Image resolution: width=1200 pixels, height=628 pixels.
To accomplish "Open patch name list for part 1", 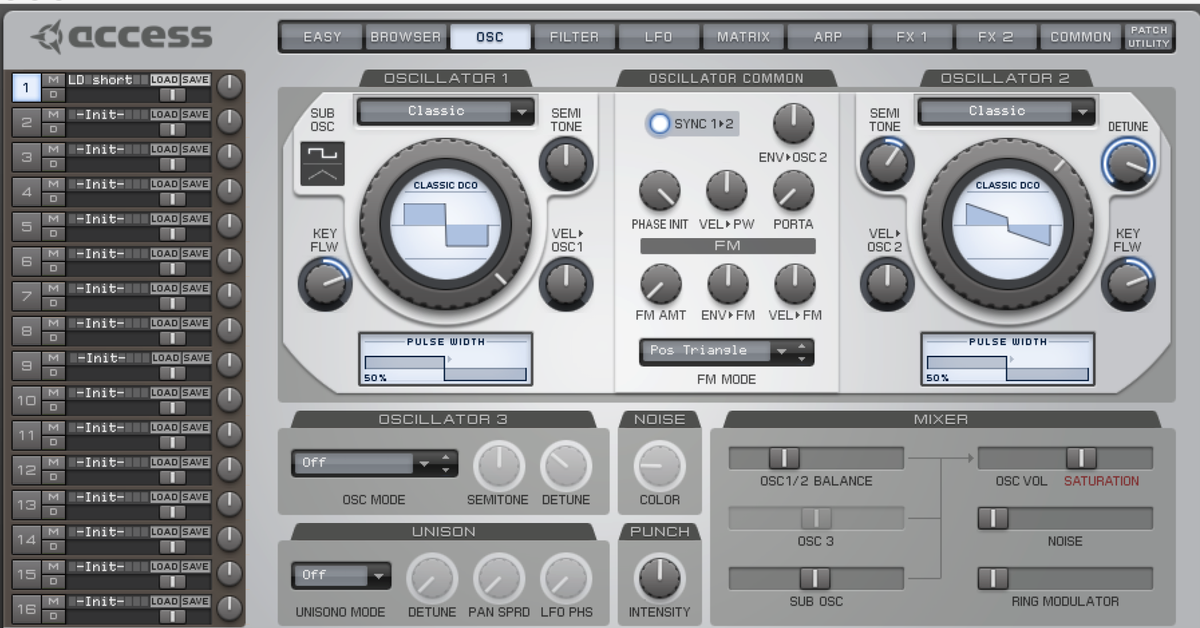I will 108,79.
